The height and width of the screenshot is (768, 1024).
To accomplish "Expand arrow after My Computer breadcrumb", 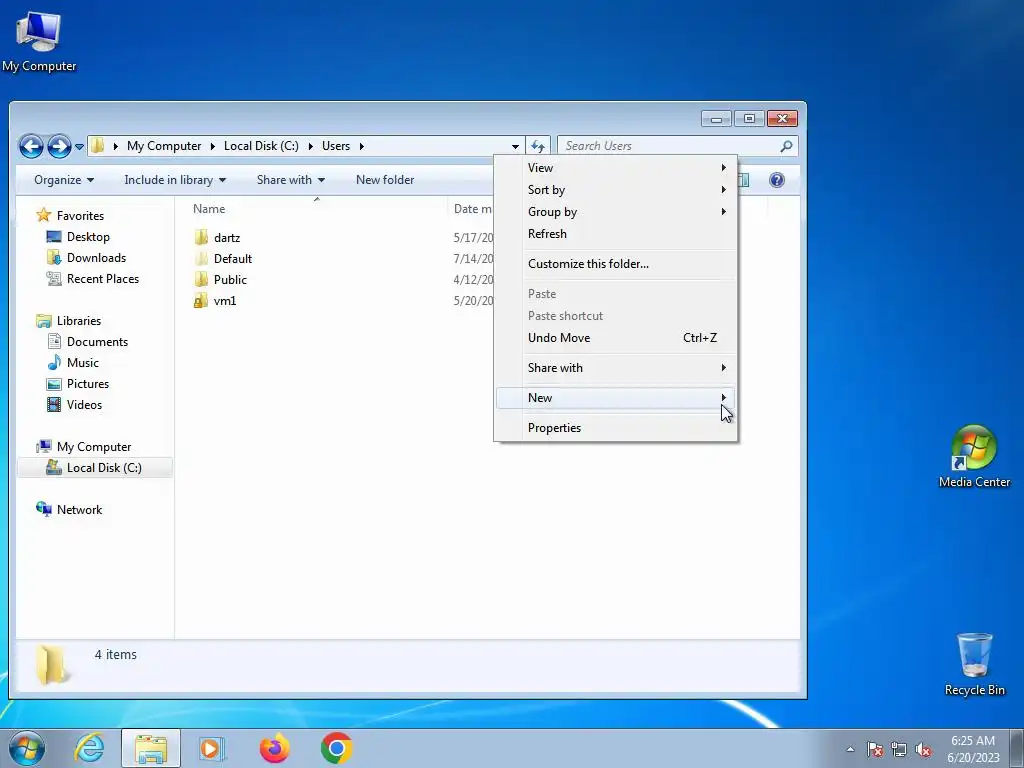I will coord(212,146).
